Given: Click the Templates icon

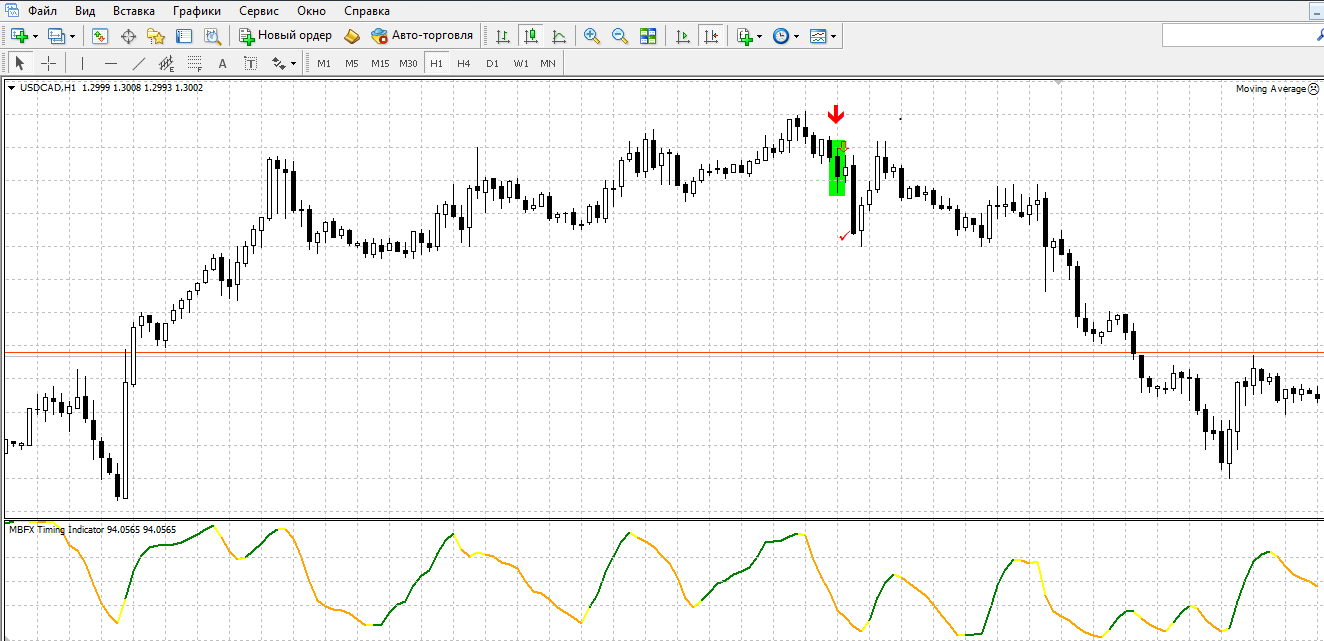Looking at the screenshot, I should click(x=819, y=36).
